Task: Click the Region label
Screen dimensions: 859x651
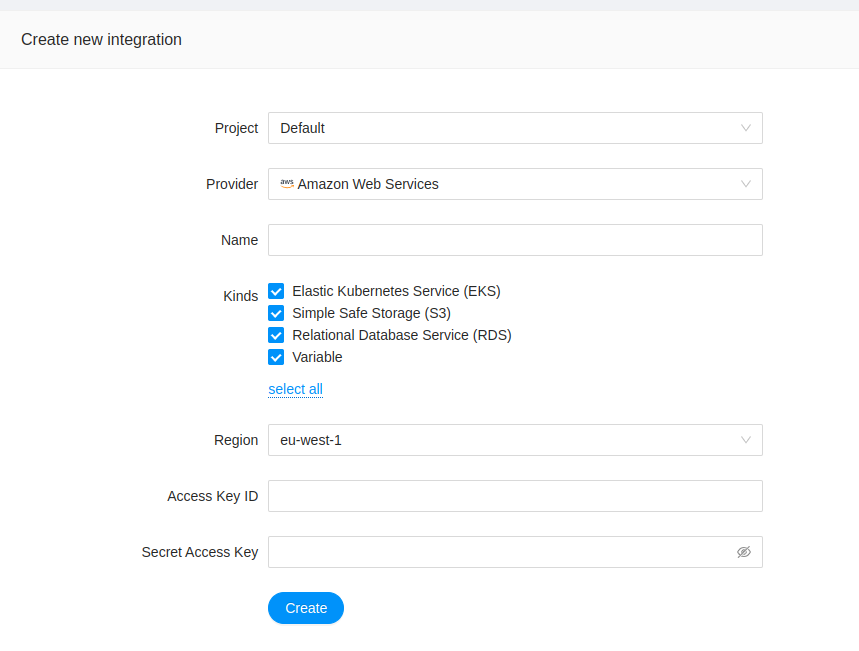Action: click(x=236, y=440)
